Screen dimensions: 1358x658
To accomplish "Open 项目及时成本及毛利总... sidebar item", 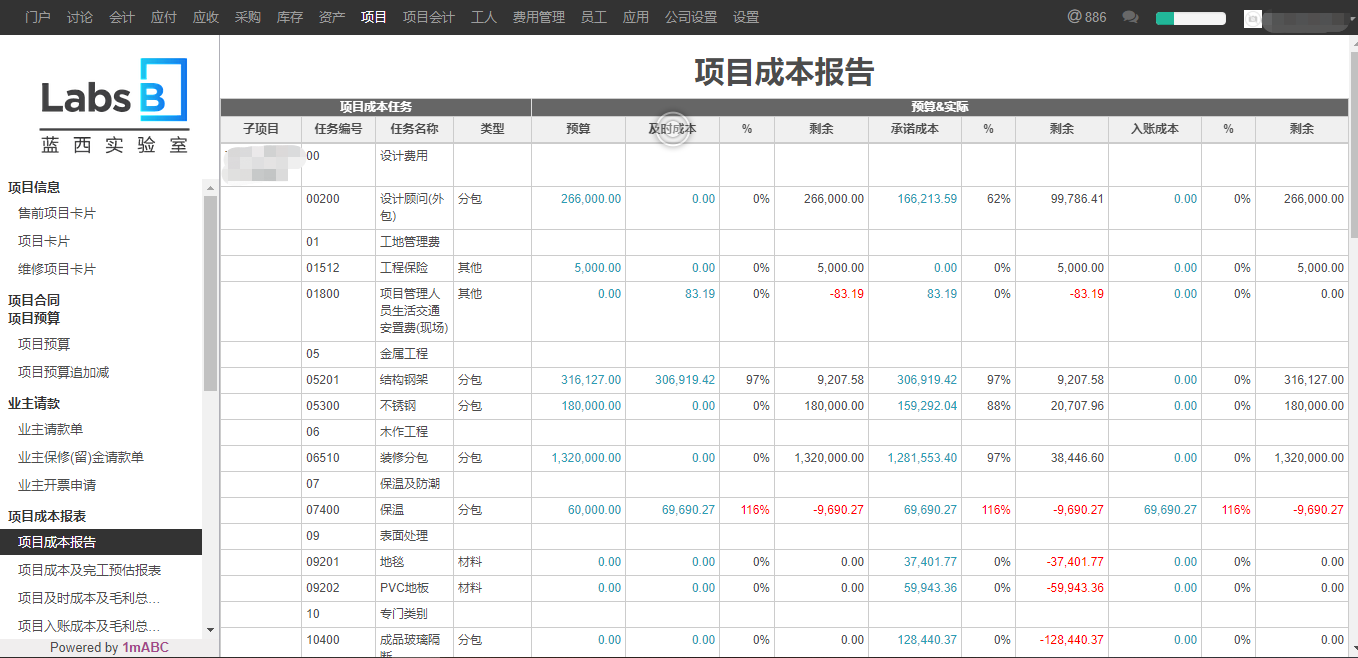I will pyautogui.click(x=89, y=598).
